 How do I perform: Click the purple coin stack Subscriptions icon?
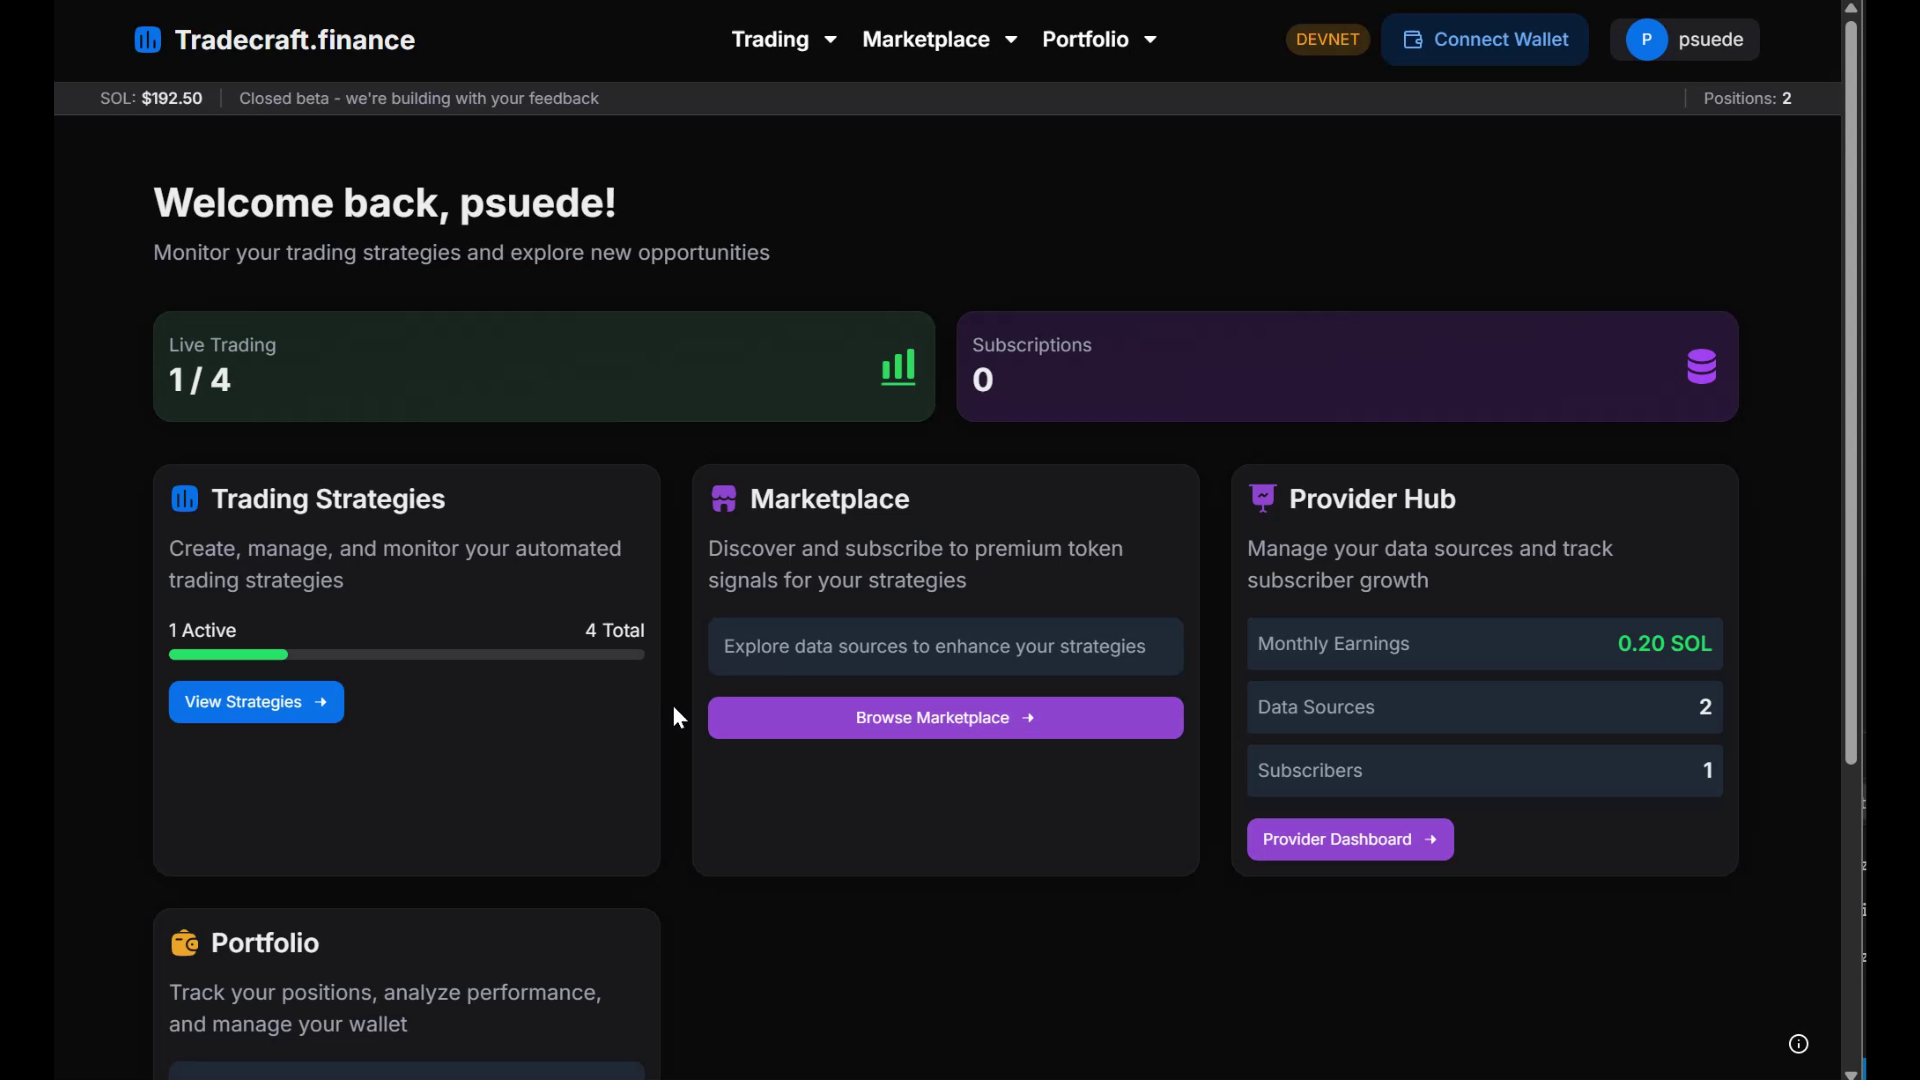pos(1701,367)
